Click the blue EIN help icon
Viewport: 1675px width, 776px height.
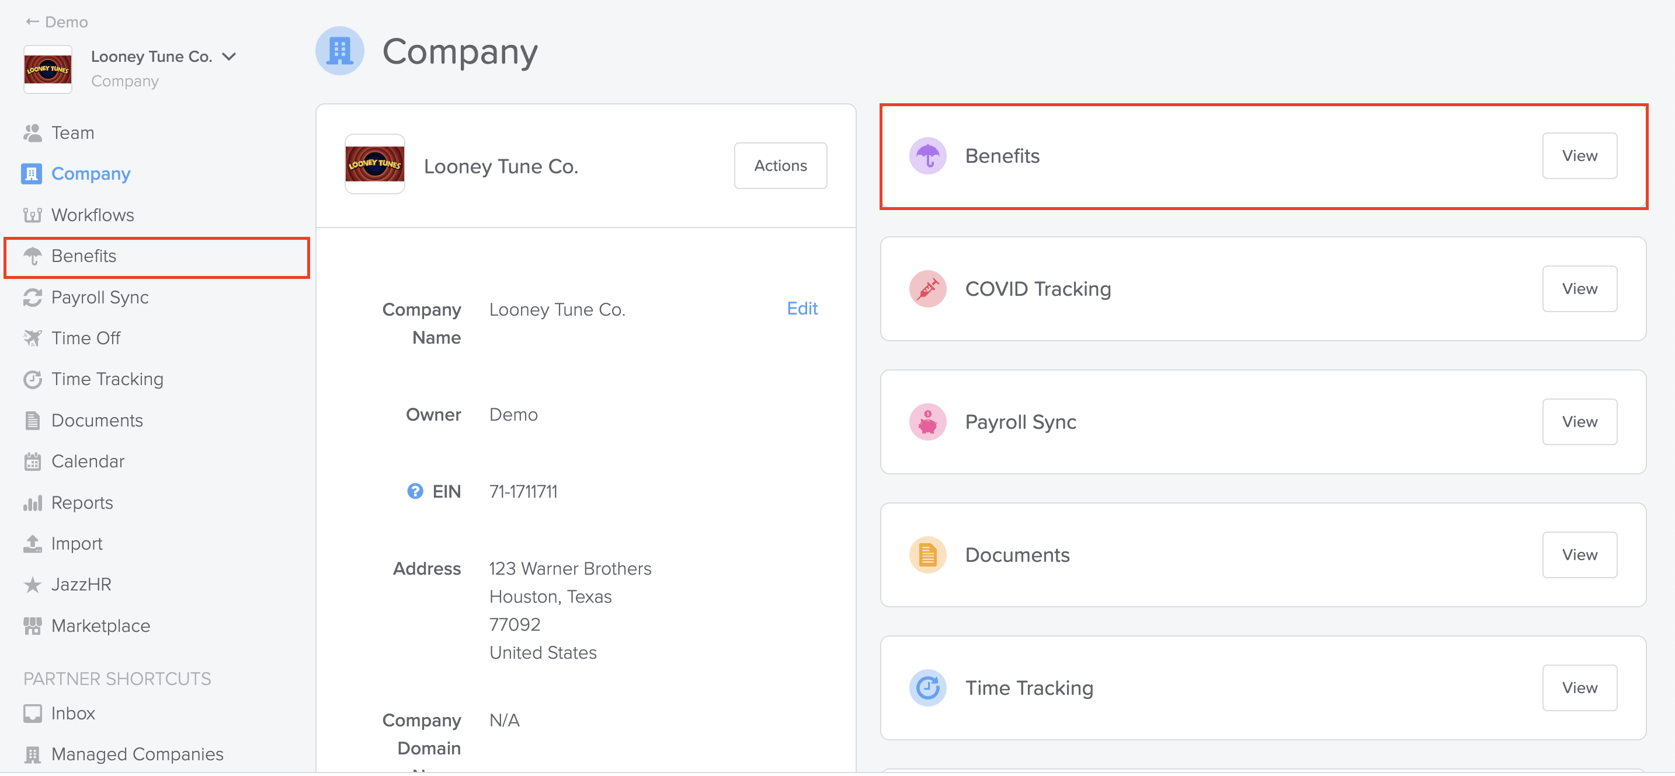click(x=415, y=491)
